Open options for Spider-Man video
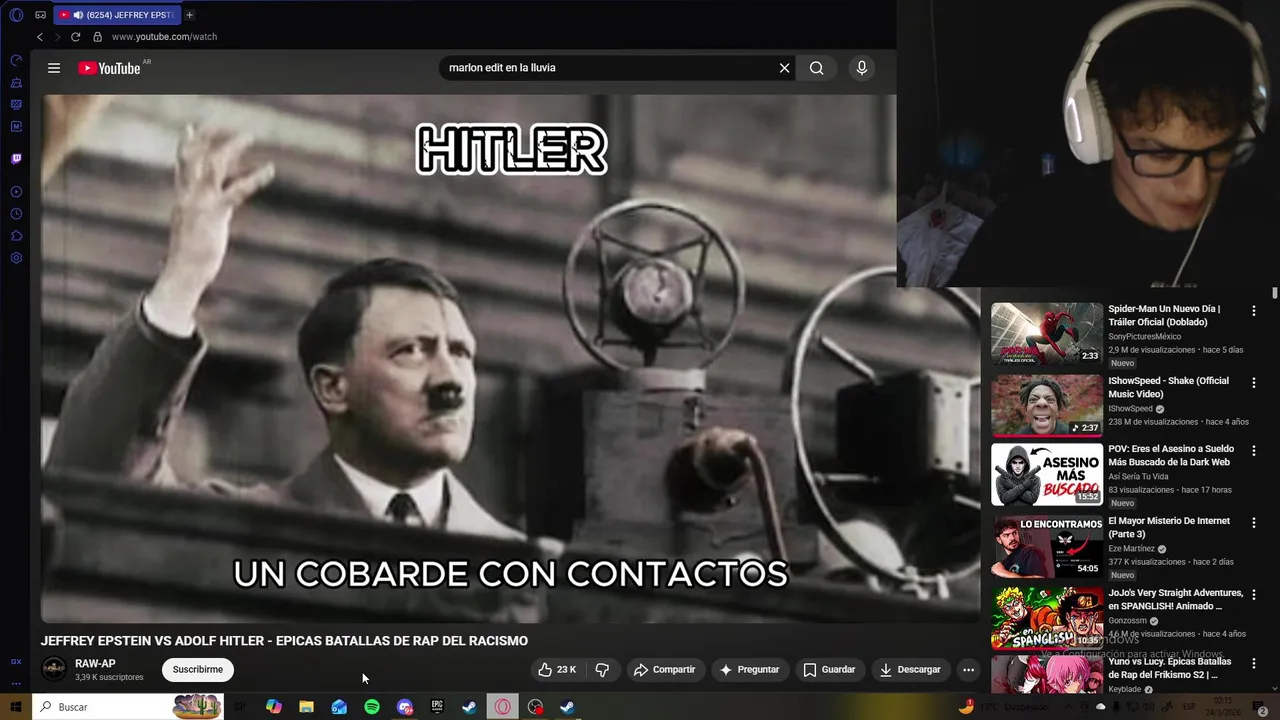 point(1254,311)
